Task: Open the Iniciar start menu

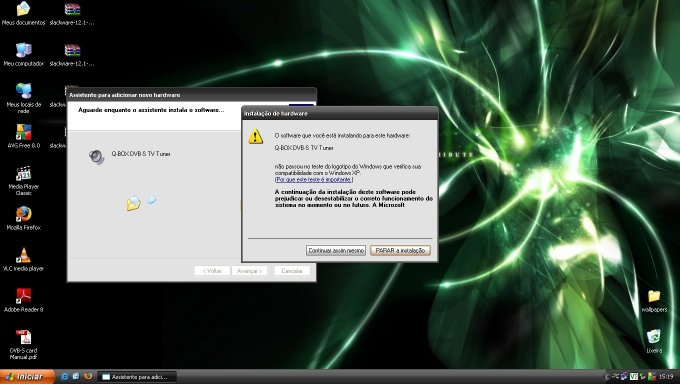Action: [27, 376]
